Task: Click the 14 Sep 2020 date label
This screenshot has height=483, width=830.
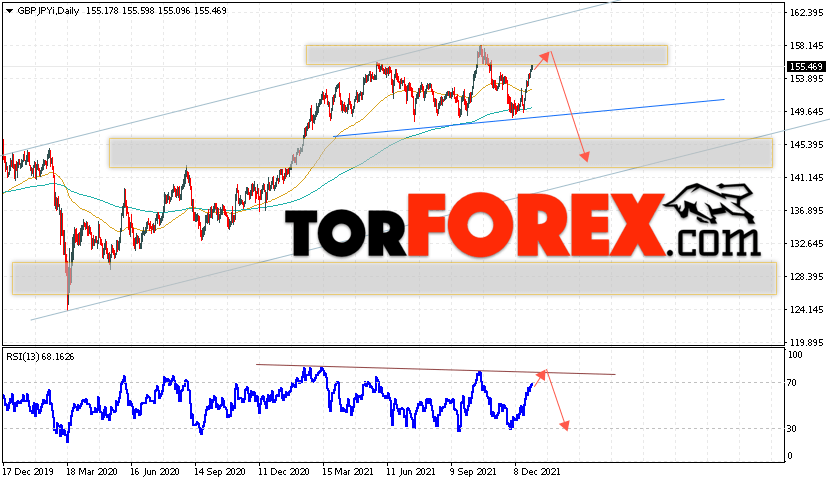Action: click(220, 471)
